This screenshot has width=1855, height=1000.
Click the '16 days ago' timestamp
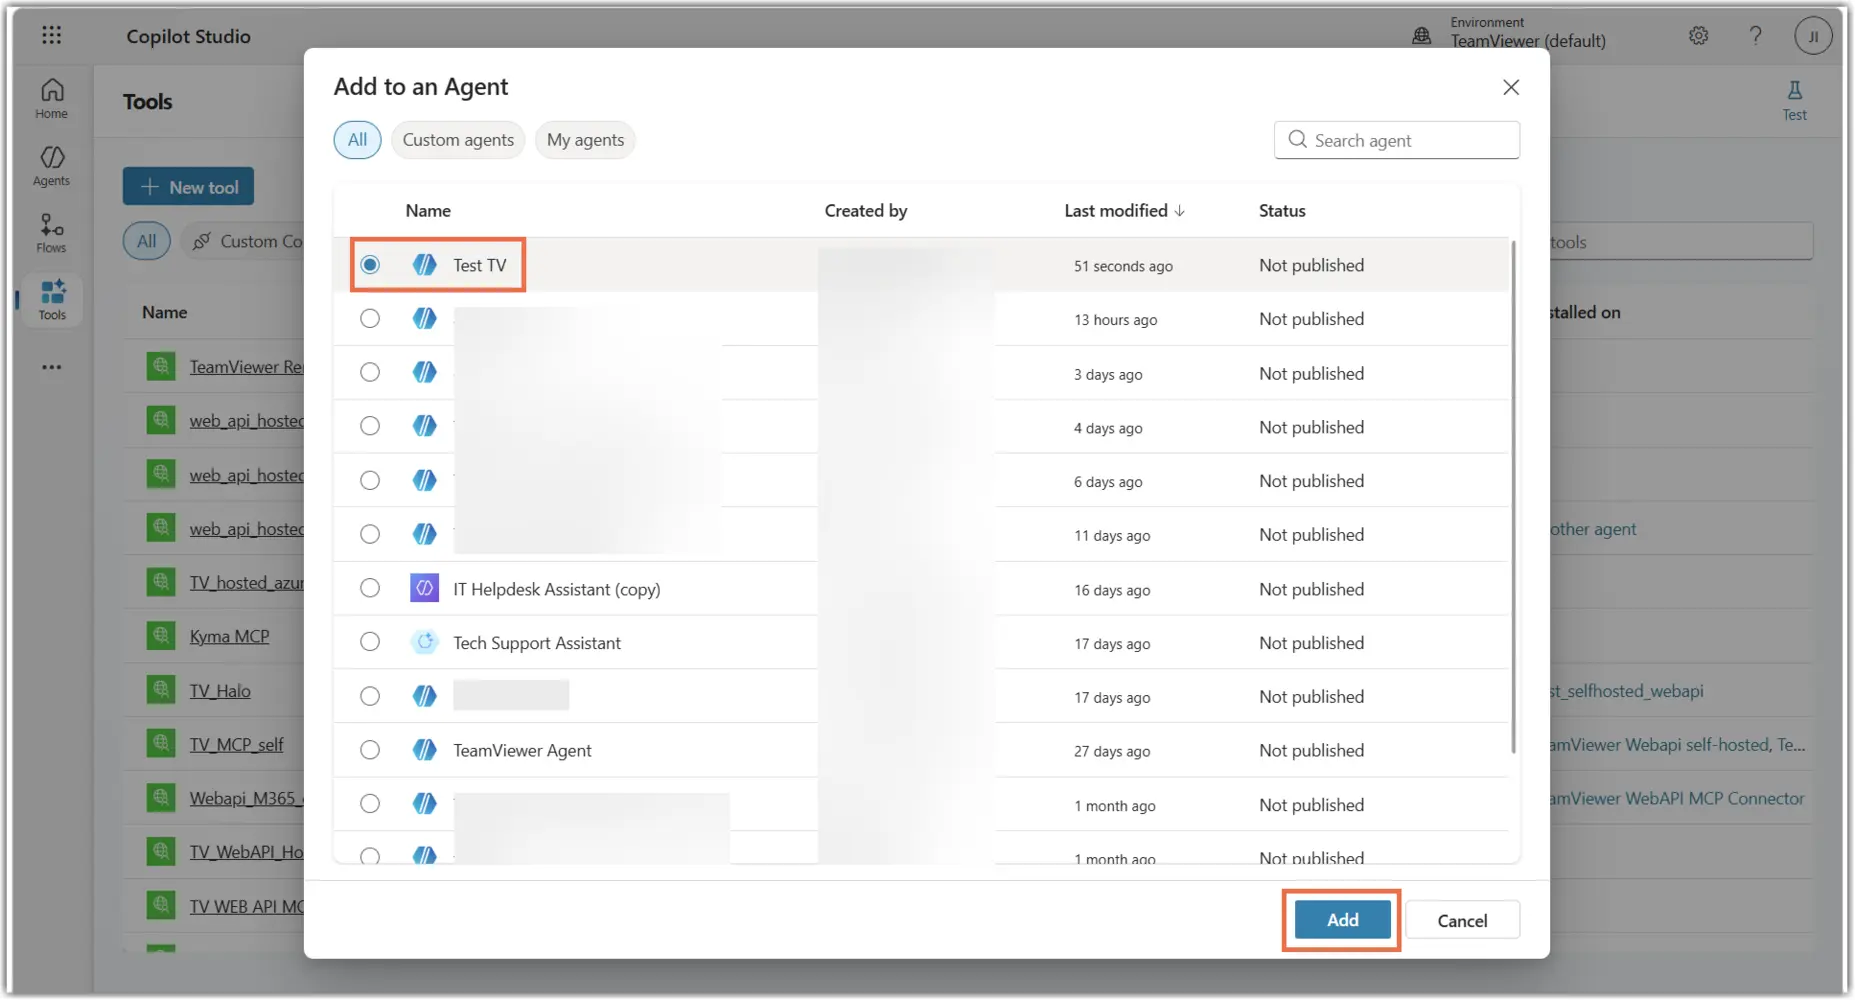click(1112, 590)
